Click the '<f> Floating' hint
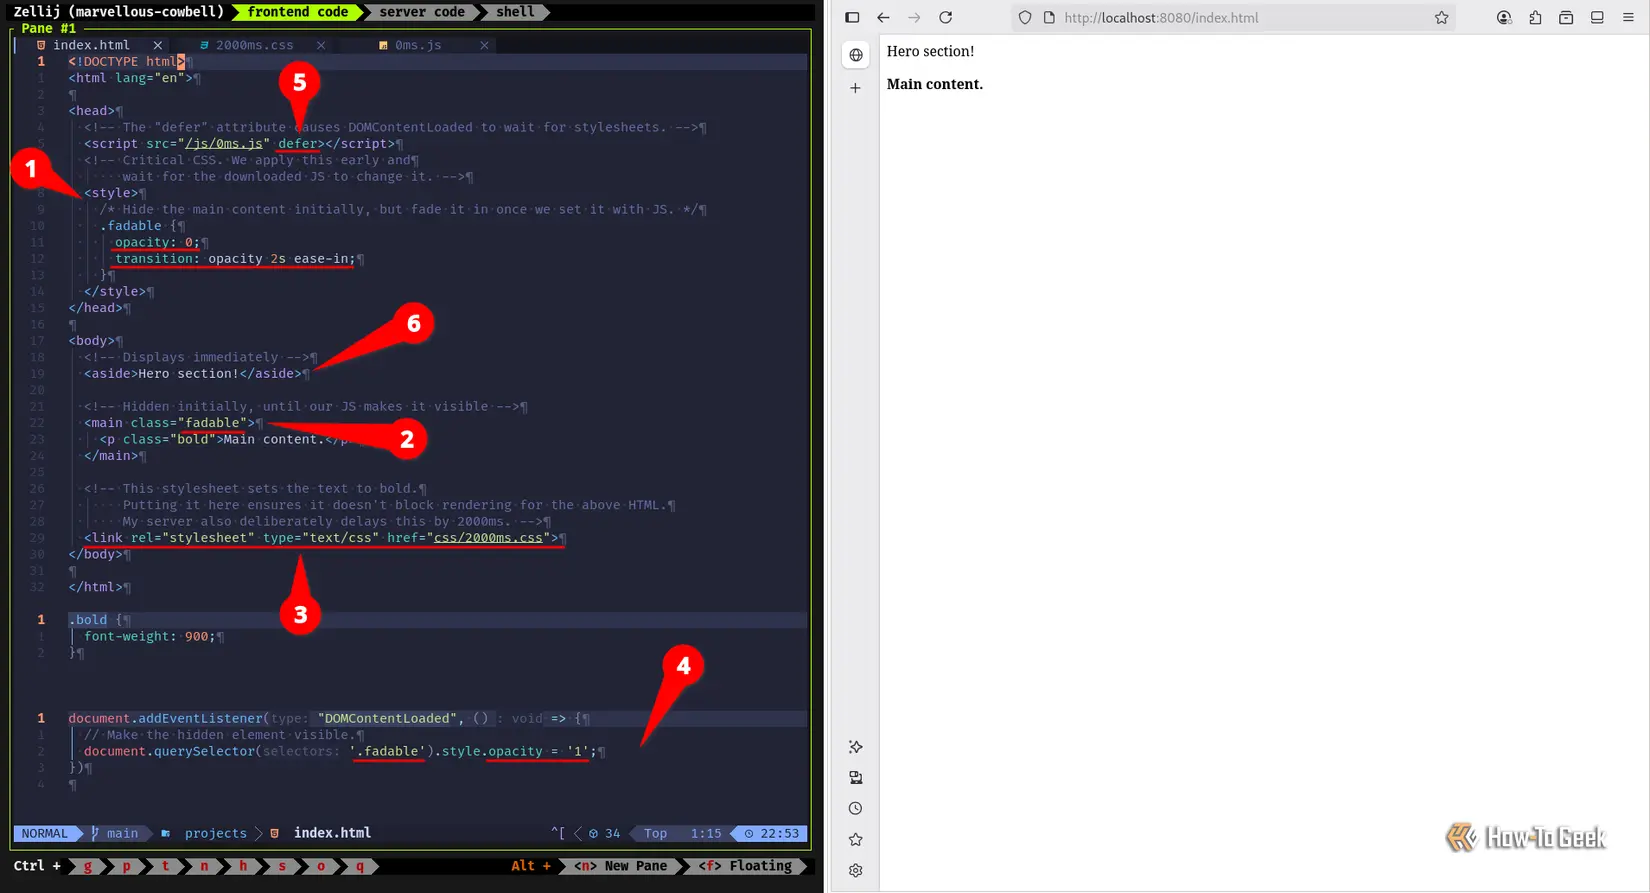 pyautogui.click(x=745, y=866)
